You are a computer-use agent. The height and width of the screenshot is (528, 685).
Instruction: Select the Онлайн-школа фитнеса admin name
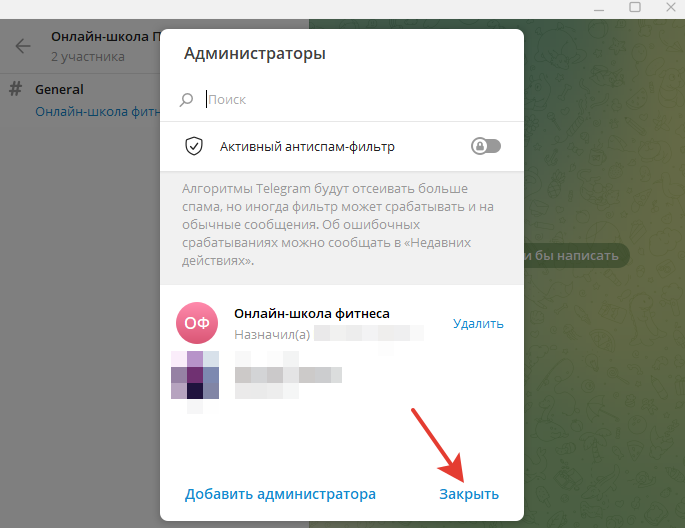point(311,313)
